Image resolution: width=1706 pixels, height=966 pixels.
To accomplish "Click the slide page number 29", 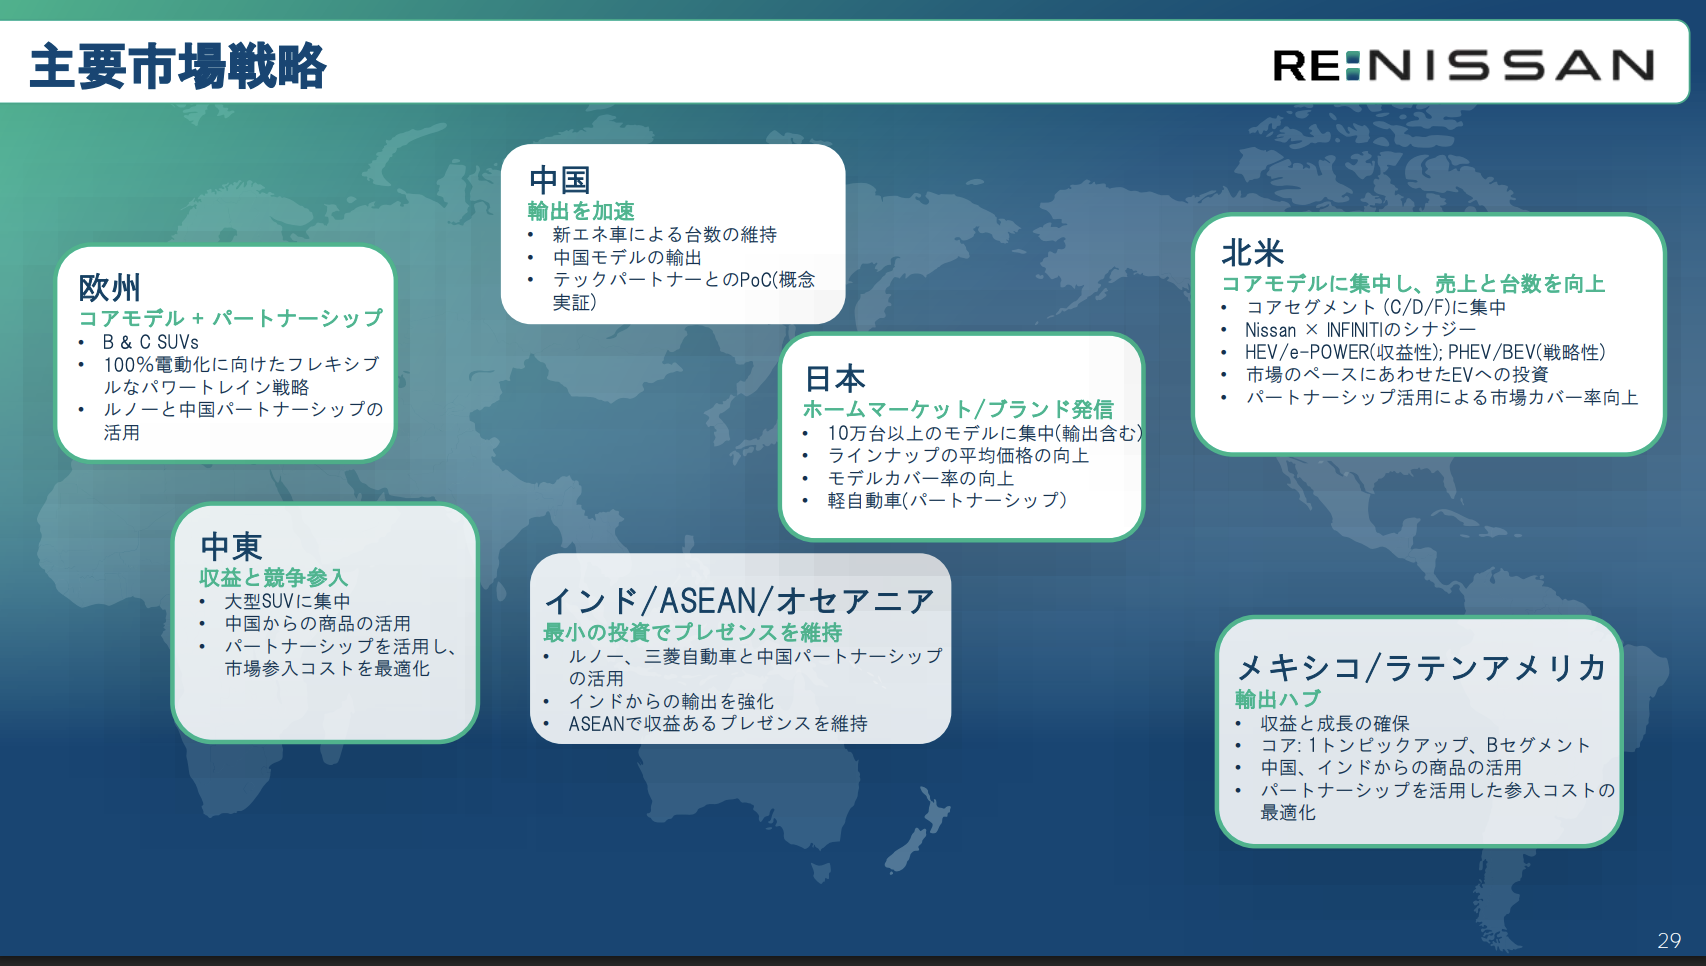I will (x=1669, y=940).
